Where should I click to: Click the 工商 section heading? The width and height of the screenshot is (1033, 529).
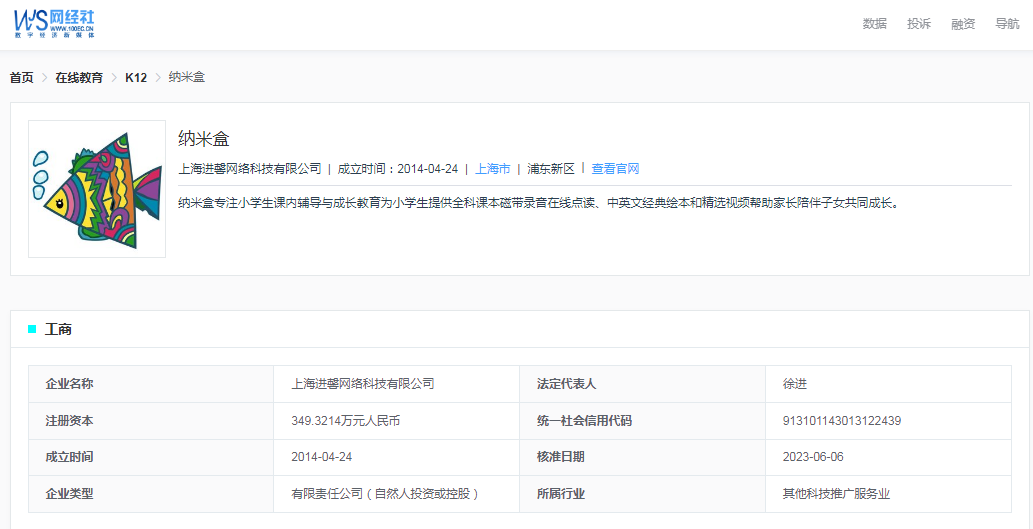58,329
